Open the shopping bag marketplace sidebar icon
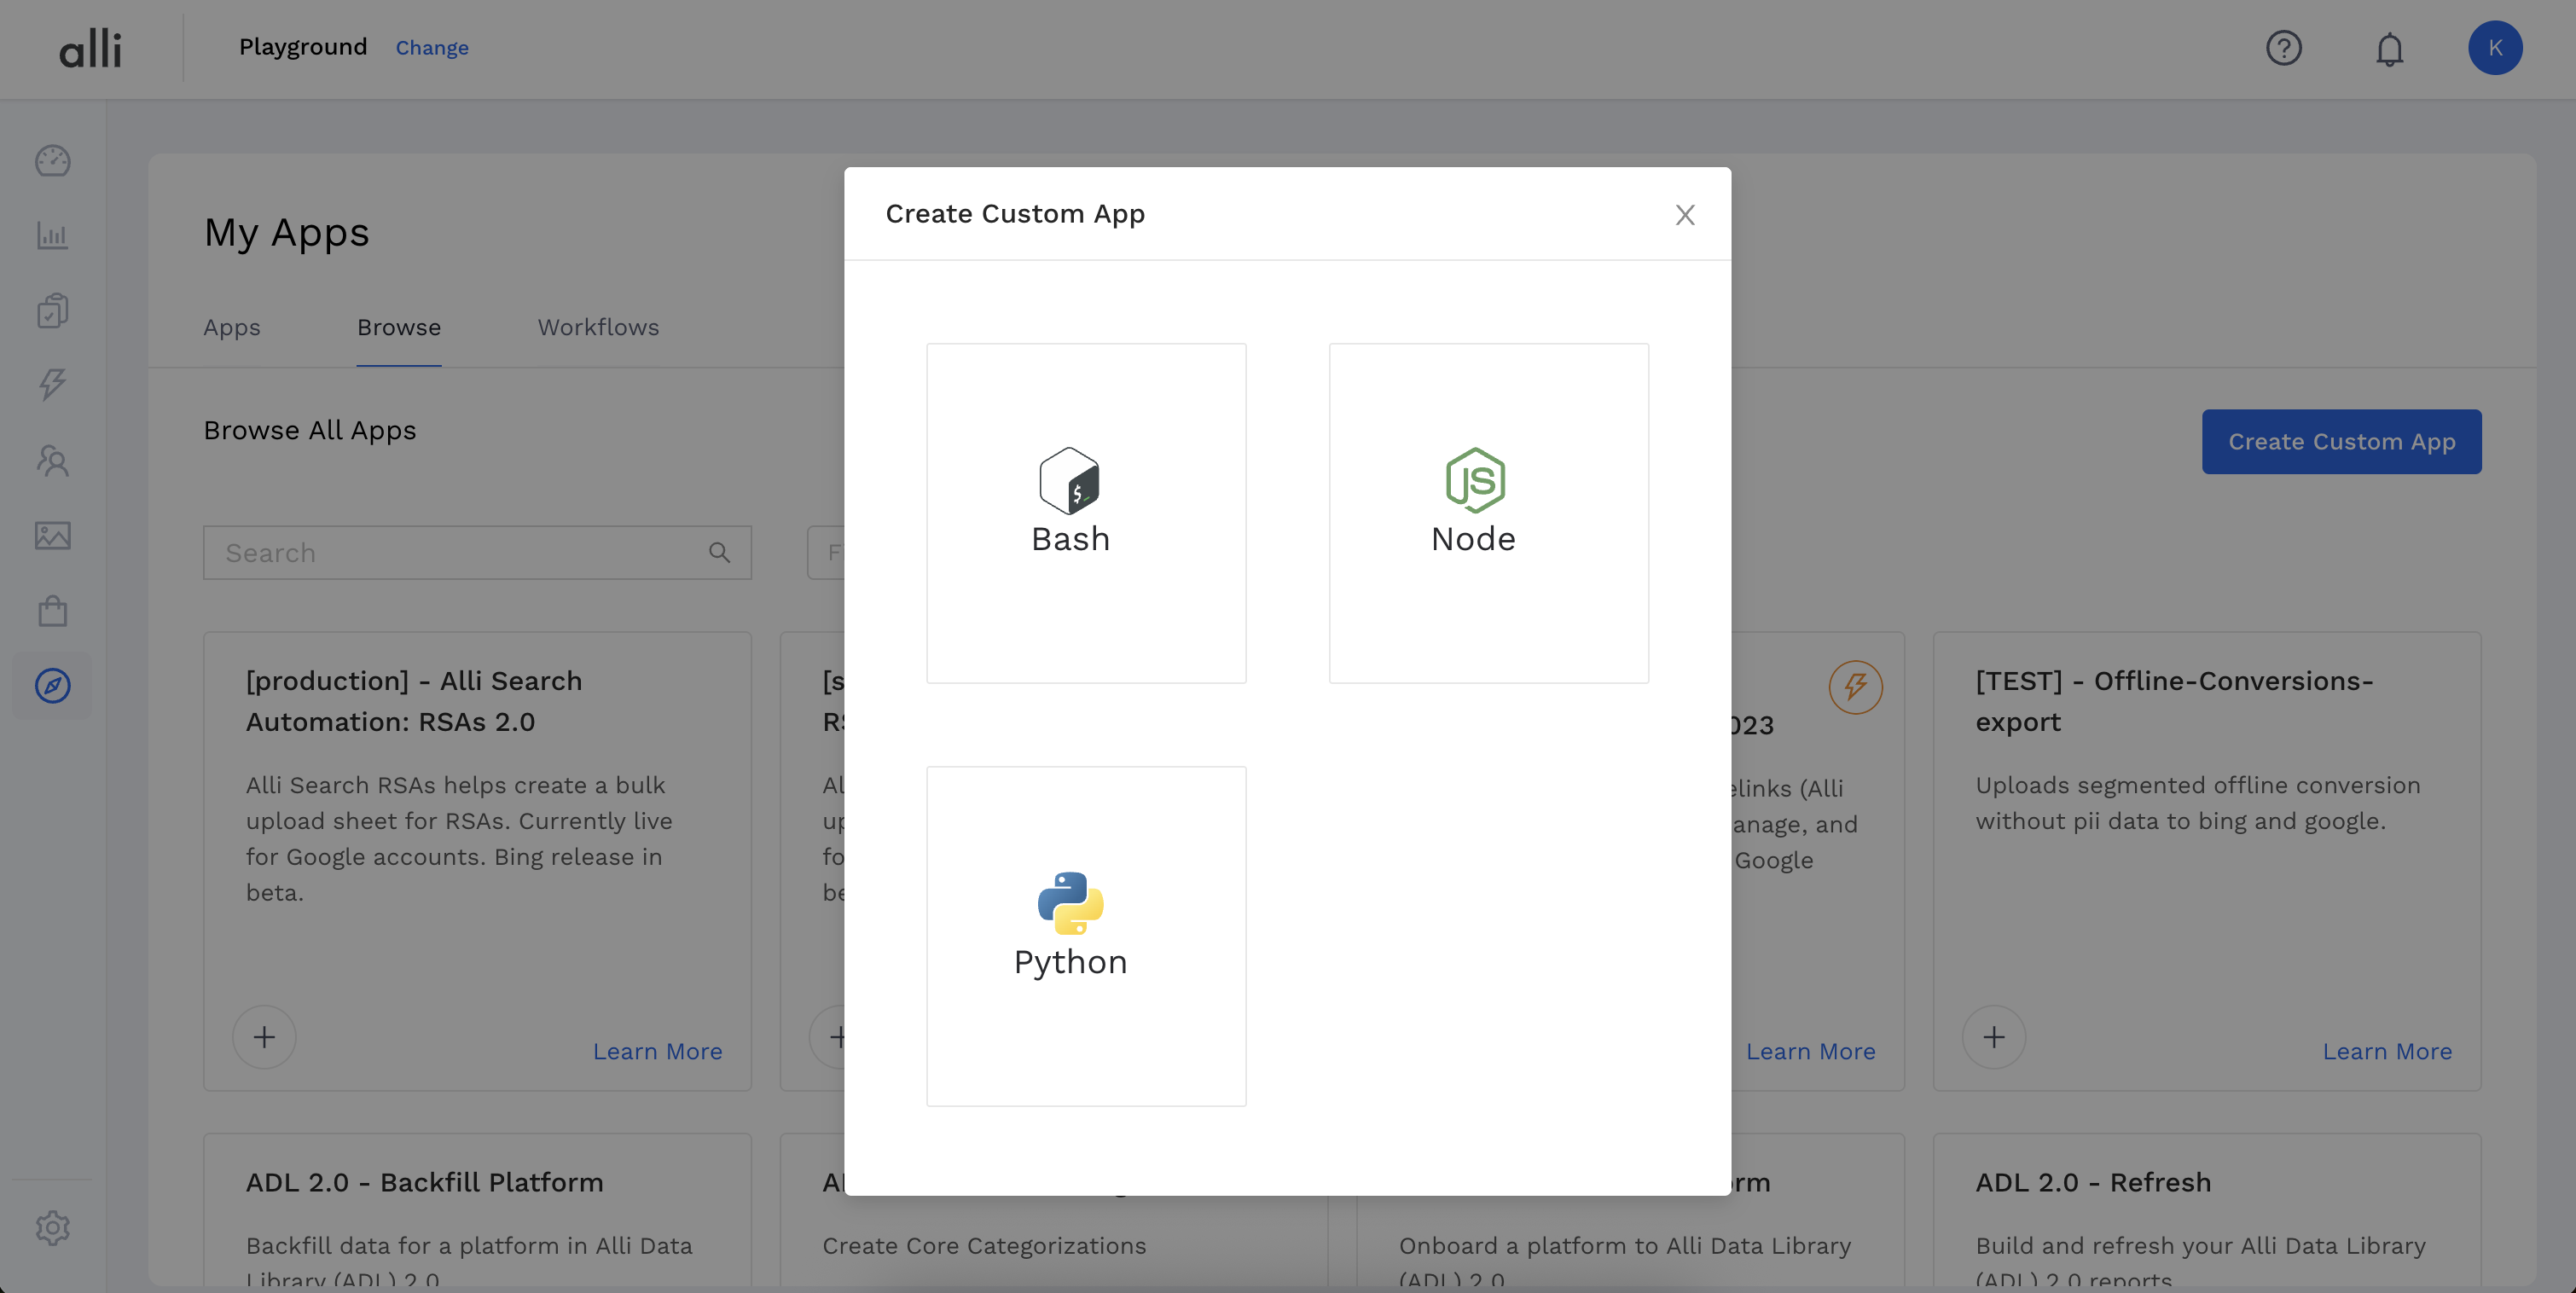 point(52,611)
